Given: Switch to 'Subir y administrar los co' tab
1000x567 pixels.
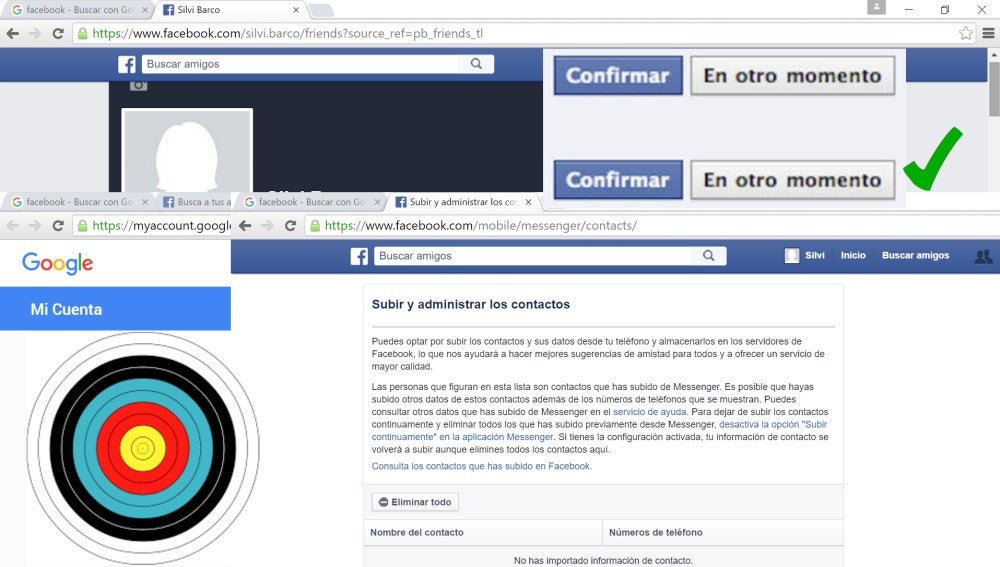Looking at the screenshot, I should click(462, 202).
